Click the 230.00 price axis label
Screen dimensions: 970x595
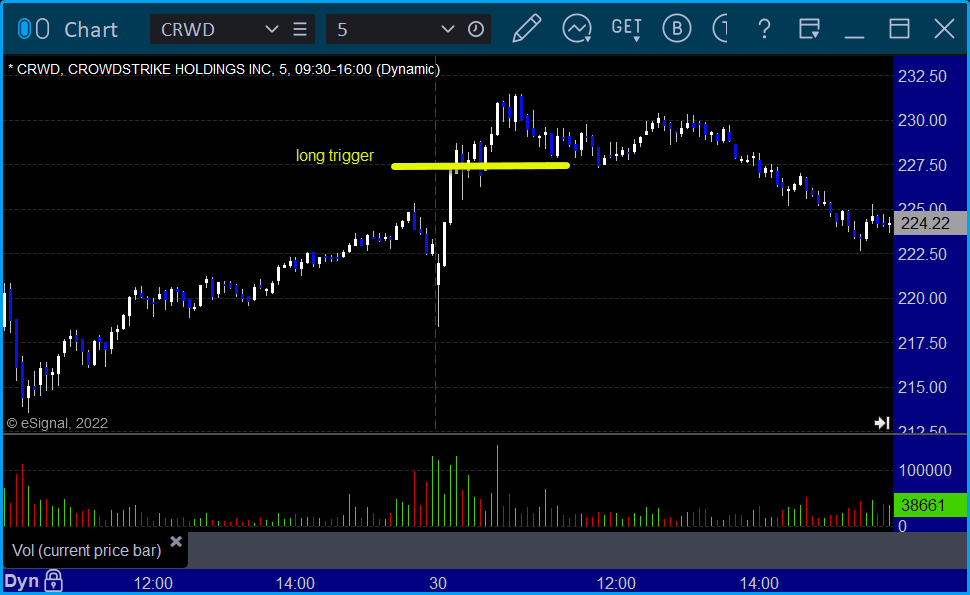[x=922, y=120]
